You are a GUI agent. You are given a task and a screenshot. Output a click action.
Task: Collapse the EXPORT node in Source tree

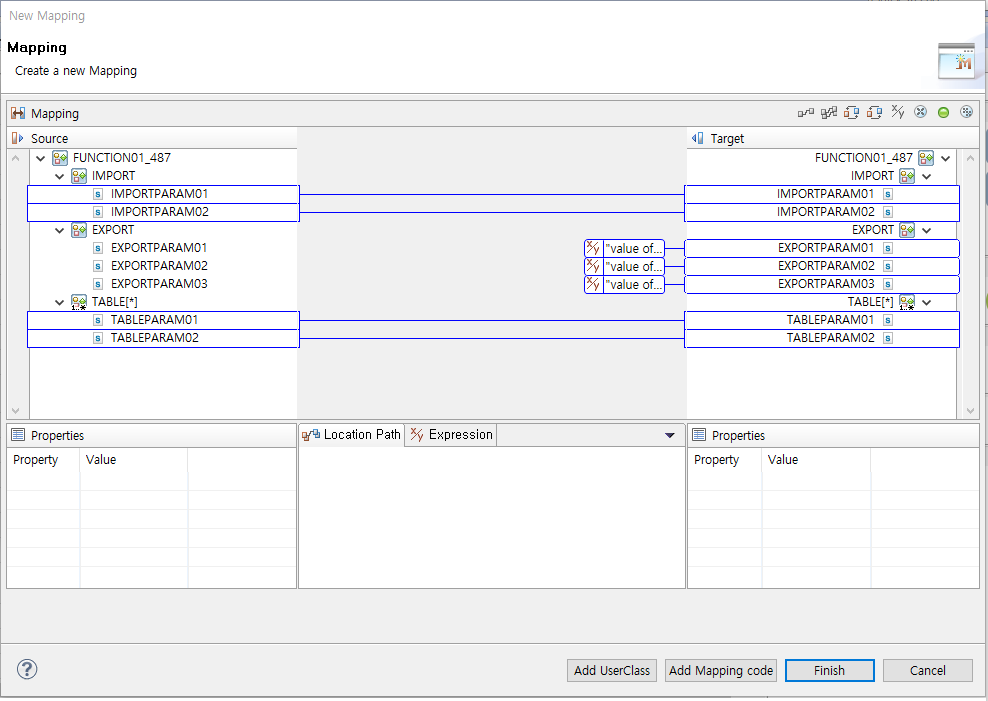(58, 229)
